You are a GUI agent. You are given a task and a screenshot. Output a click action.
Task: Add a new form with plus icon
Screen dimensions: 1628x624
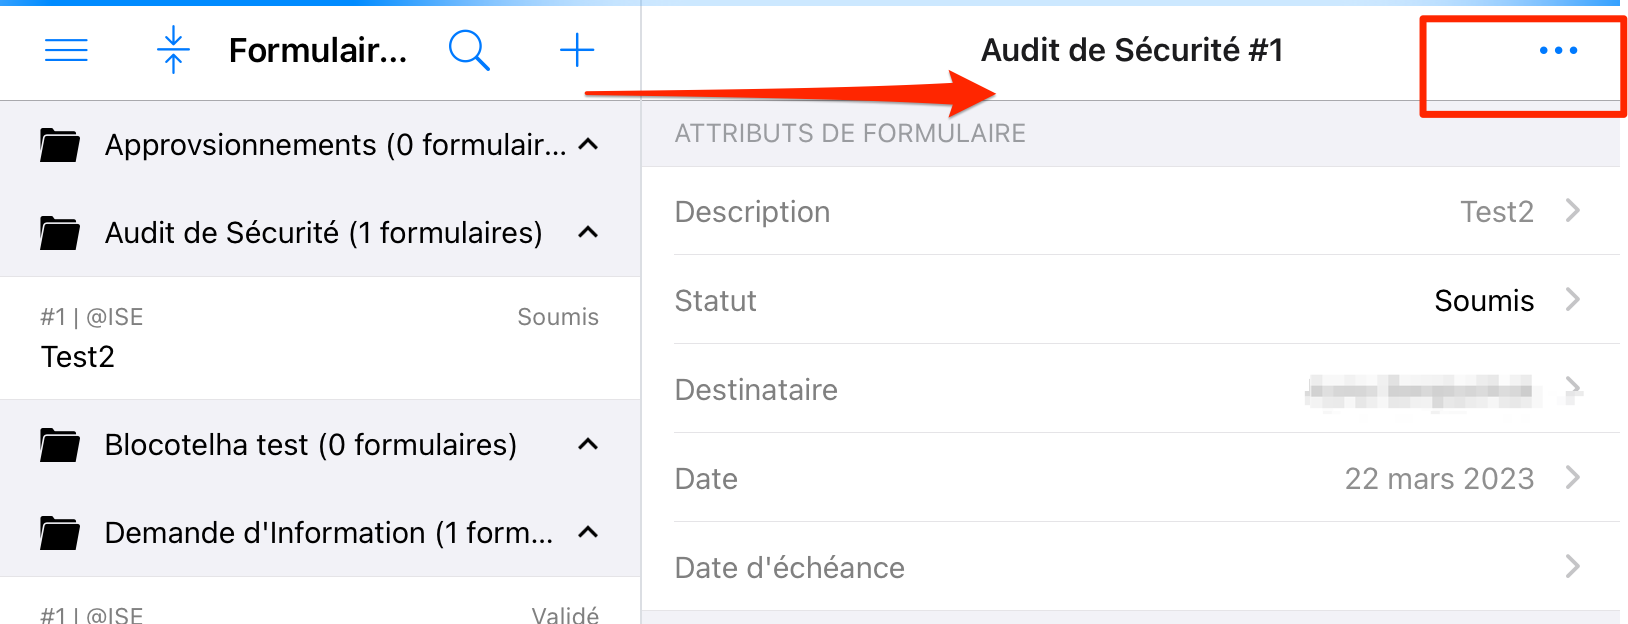[x=577, y=50]
